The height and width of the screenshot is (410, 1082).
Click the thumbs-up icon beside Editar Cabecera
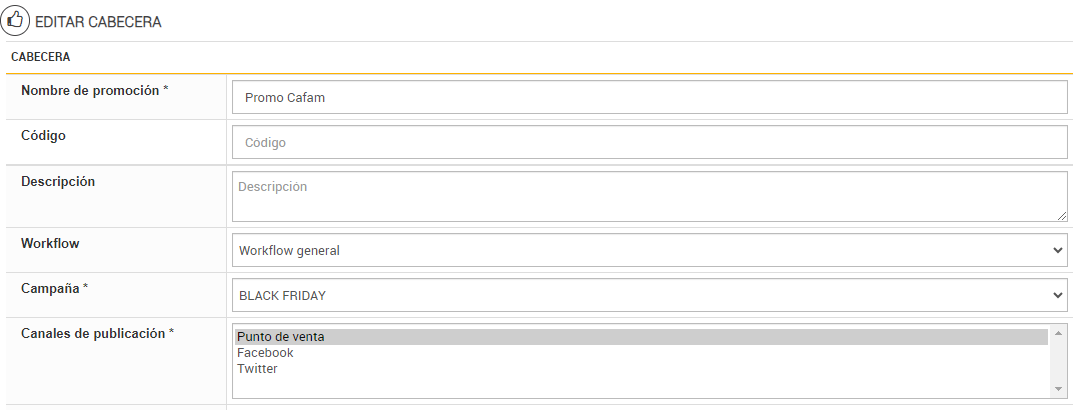[16, 20]
